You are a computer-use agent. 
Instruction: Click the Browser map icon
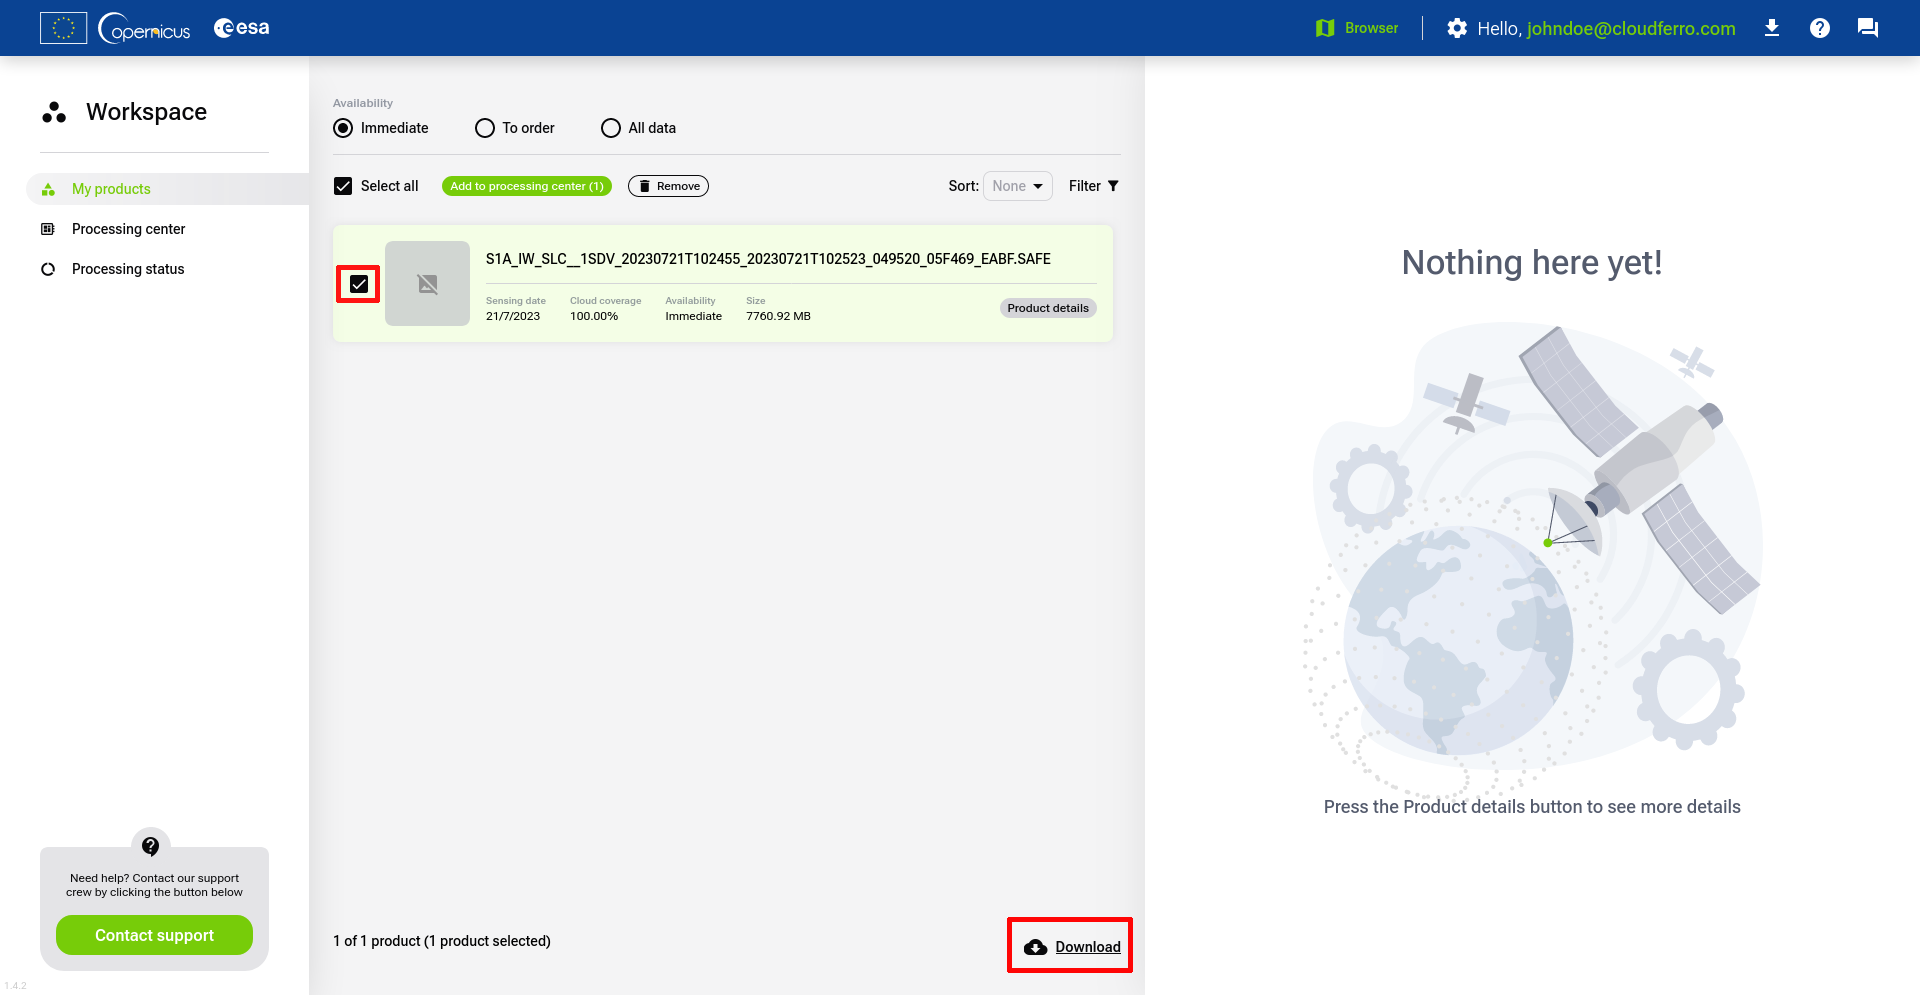(1325, 28)
